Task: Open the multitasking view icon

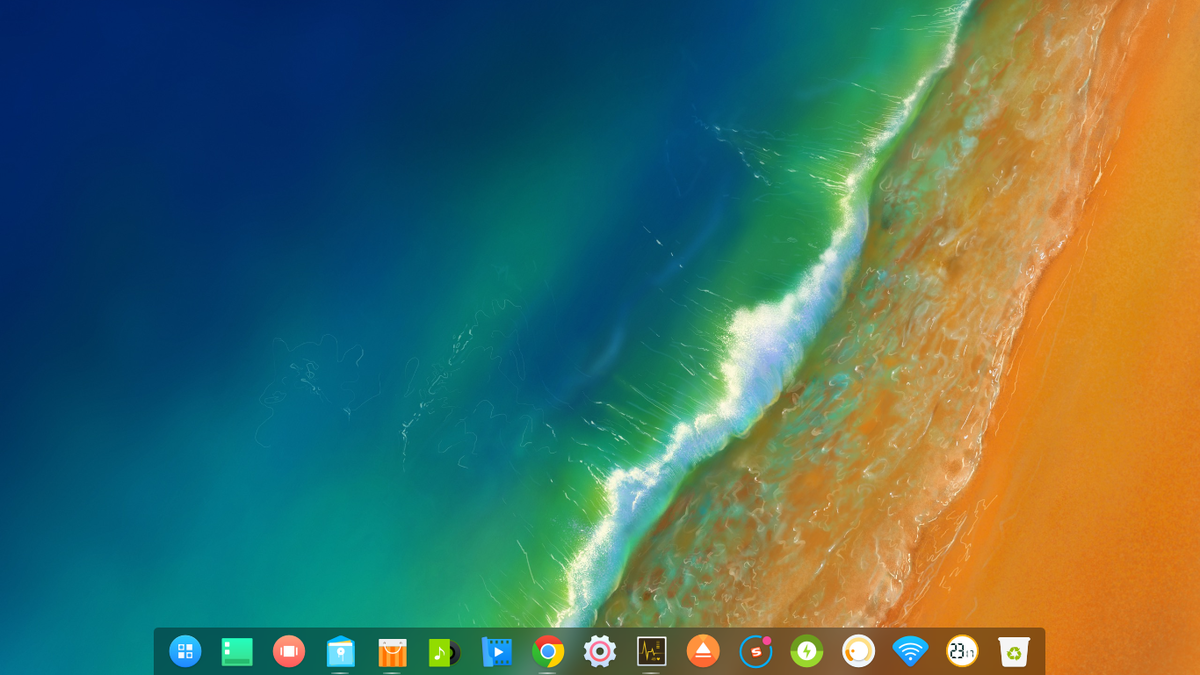Action: 236,651
